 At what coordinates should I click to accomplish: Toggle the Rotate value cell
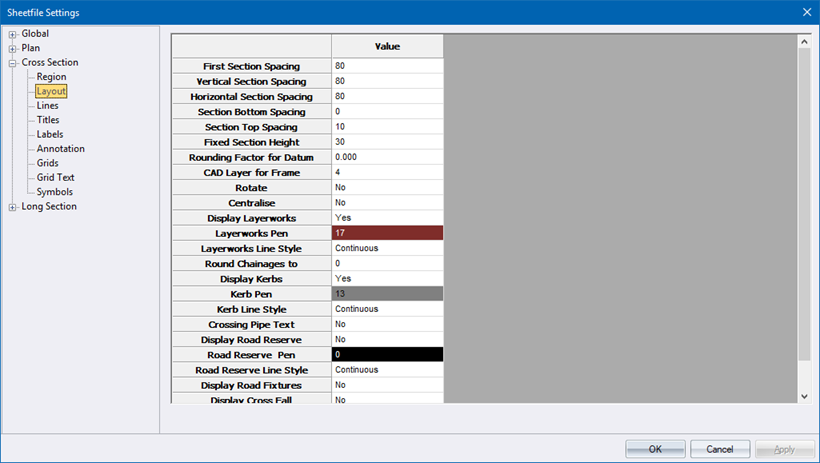387,188
